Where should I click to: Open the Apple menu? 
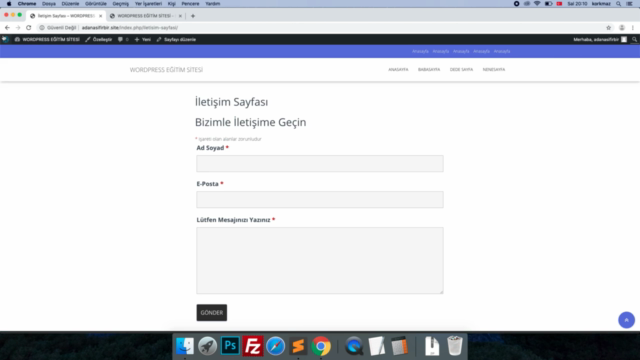9,4
